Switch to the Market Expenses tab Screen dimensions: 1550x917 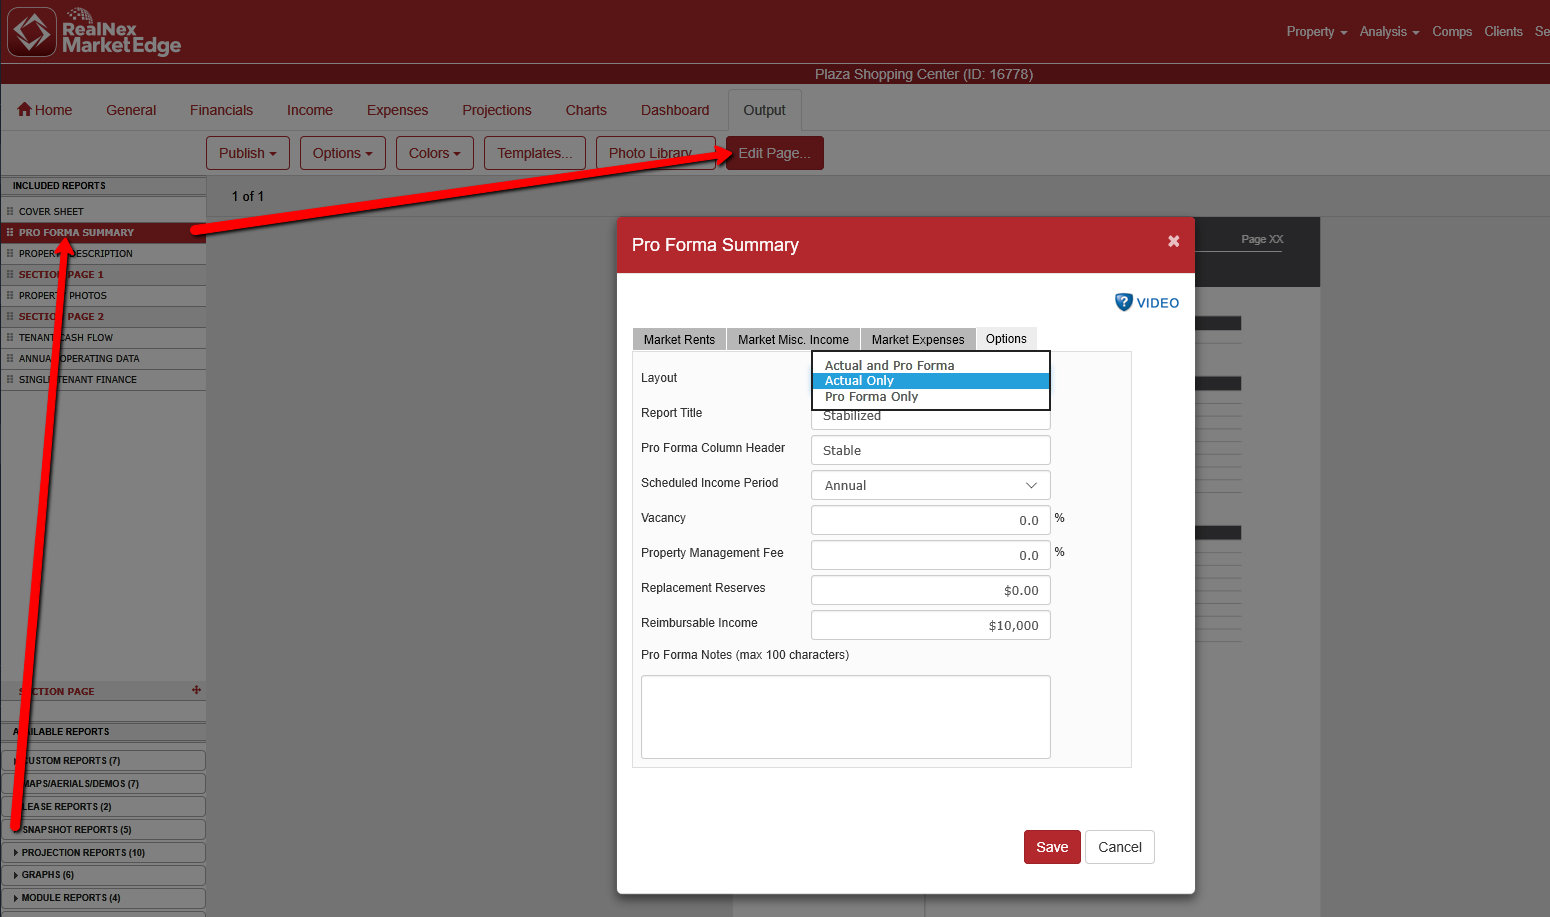(917, 339)
